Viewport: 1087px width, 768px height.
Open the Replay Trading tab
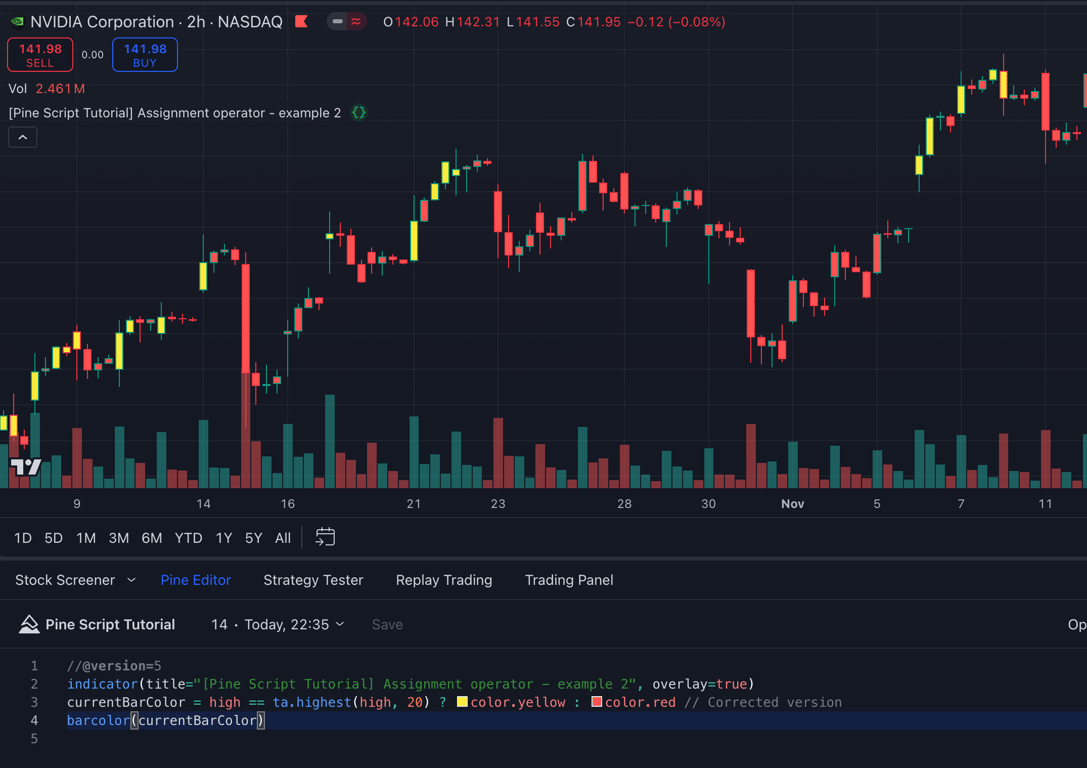[x=444, y=580]
